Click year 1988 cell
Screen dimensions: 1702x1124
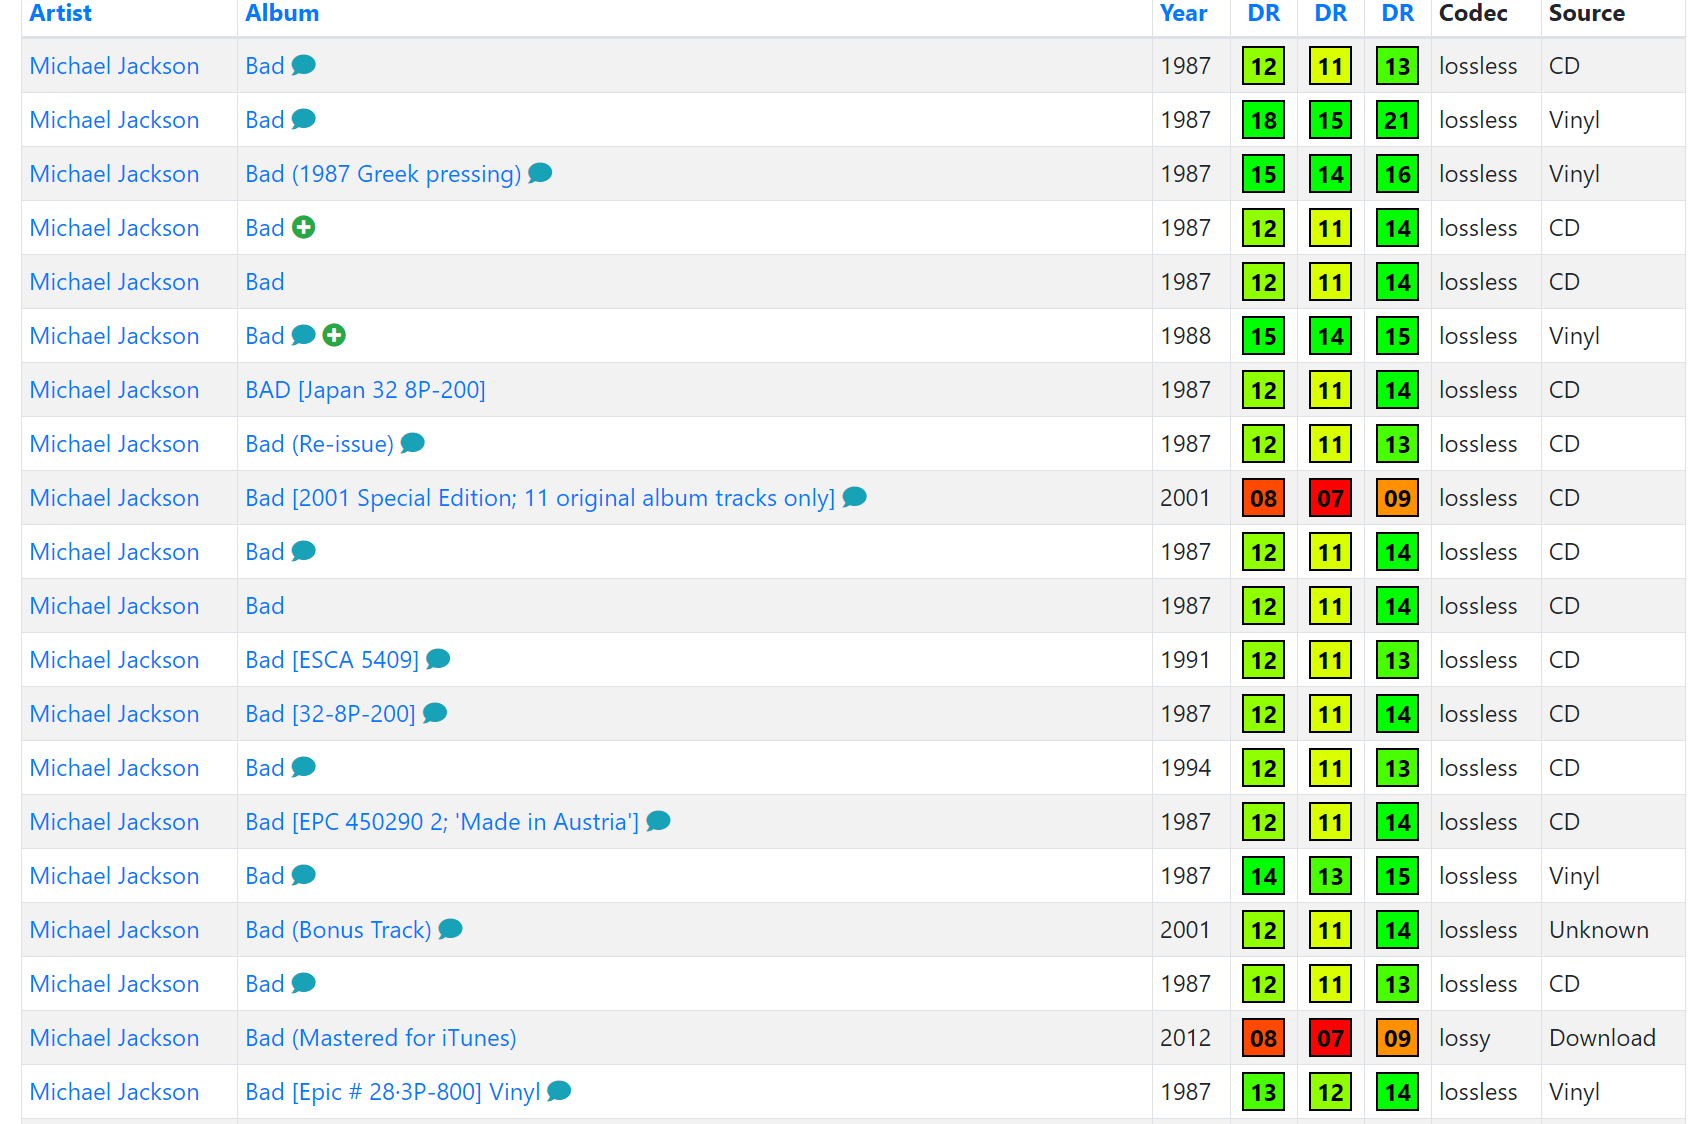[1185, 336]
